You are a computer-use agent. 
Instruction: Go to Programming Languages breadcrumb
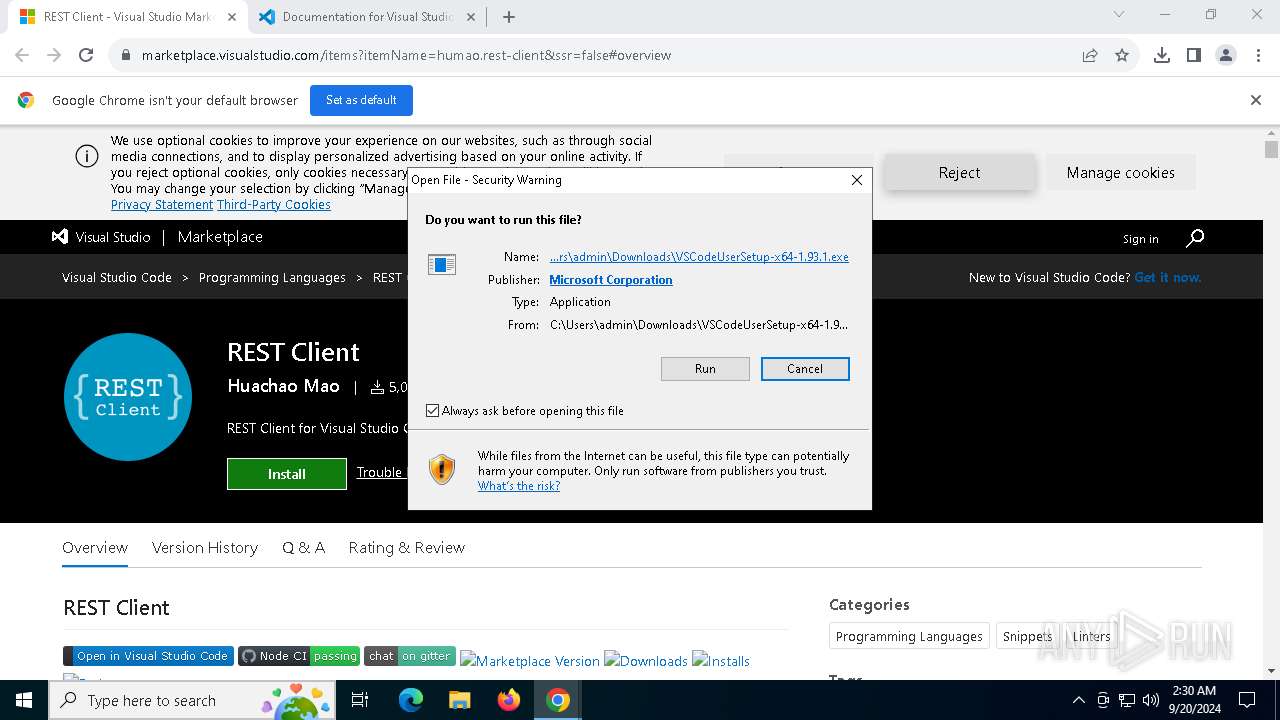coord(272,277)
